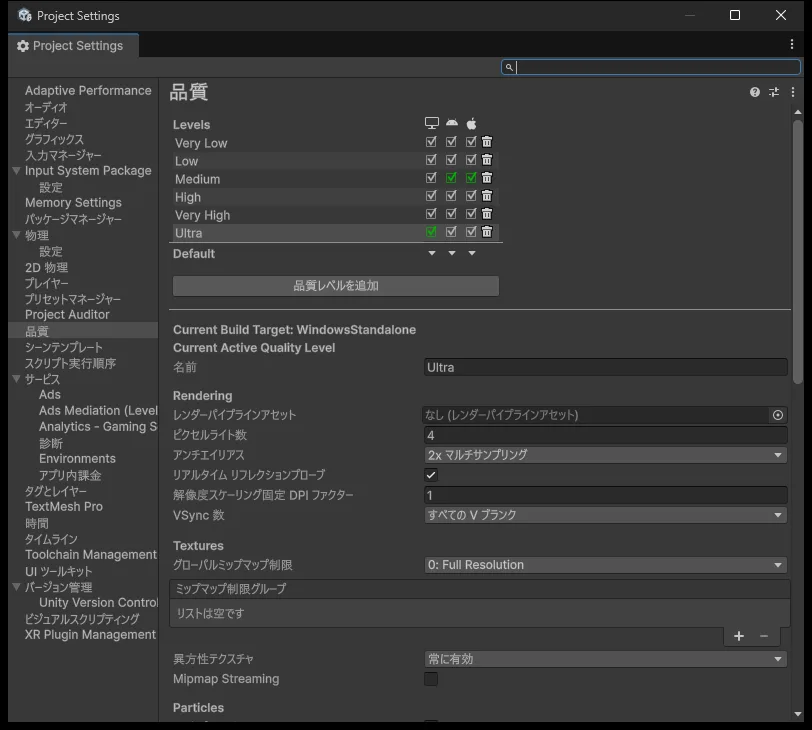Image resolution: width=812 pixels, height=730 pixels.
Task: Open the desktop Default quality dropdown
Action: pyautogui.click(x=432, y=253)
